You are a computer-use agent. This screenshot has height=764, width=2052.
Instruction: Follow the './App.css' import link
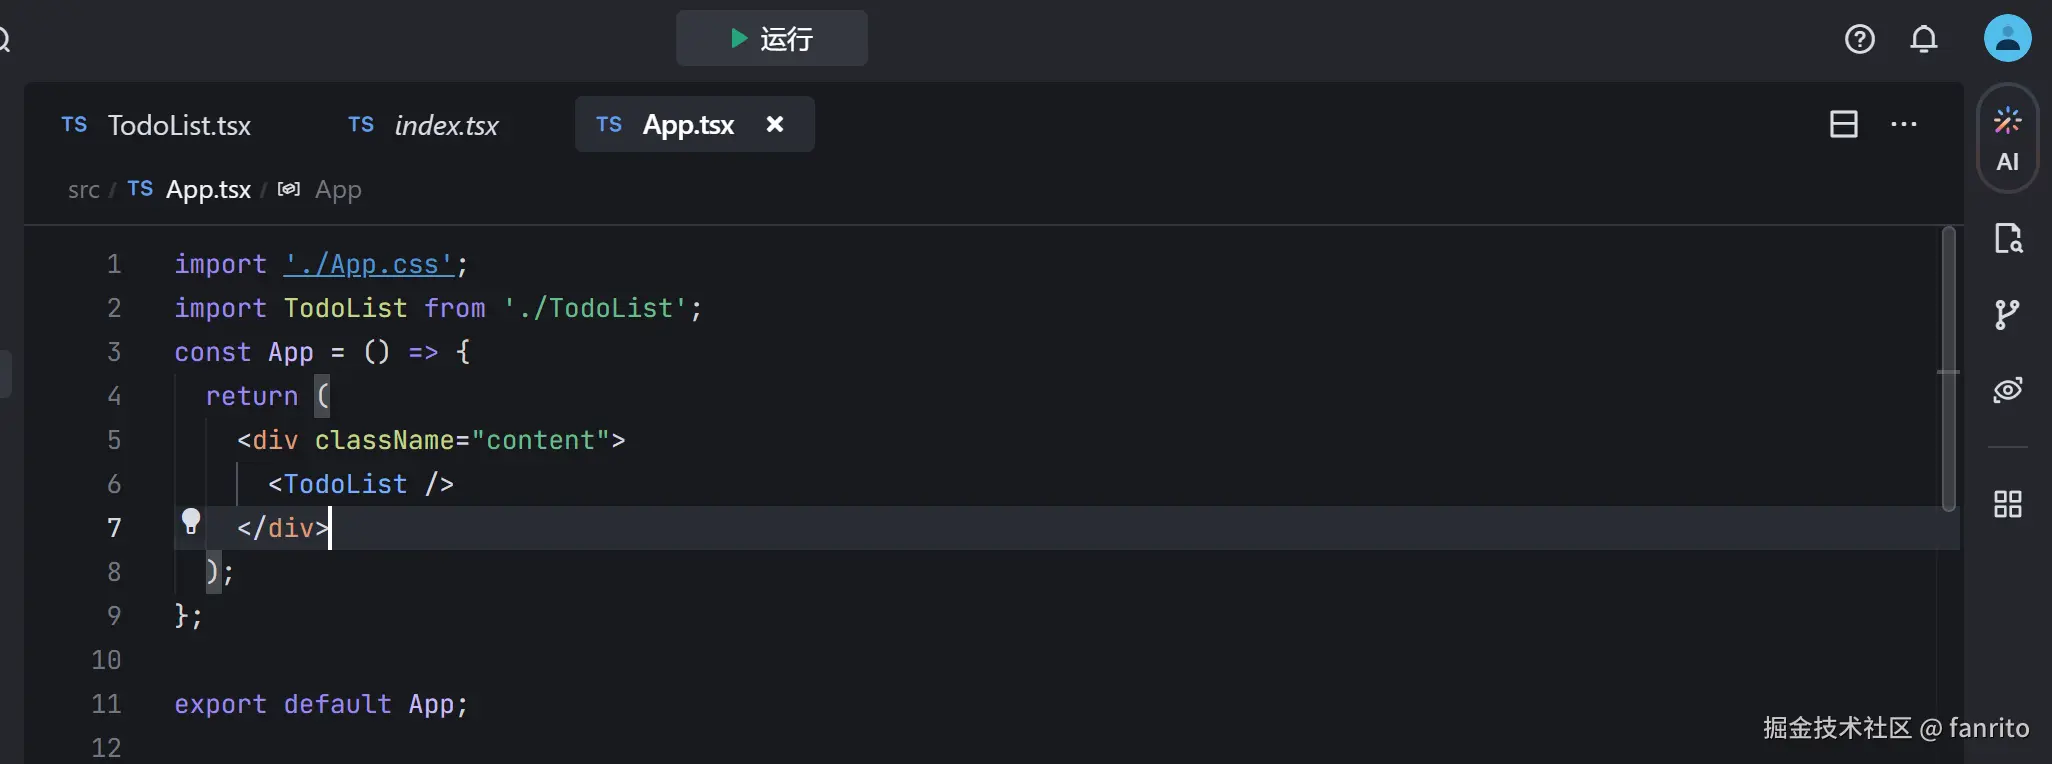(x=369, y=265)
